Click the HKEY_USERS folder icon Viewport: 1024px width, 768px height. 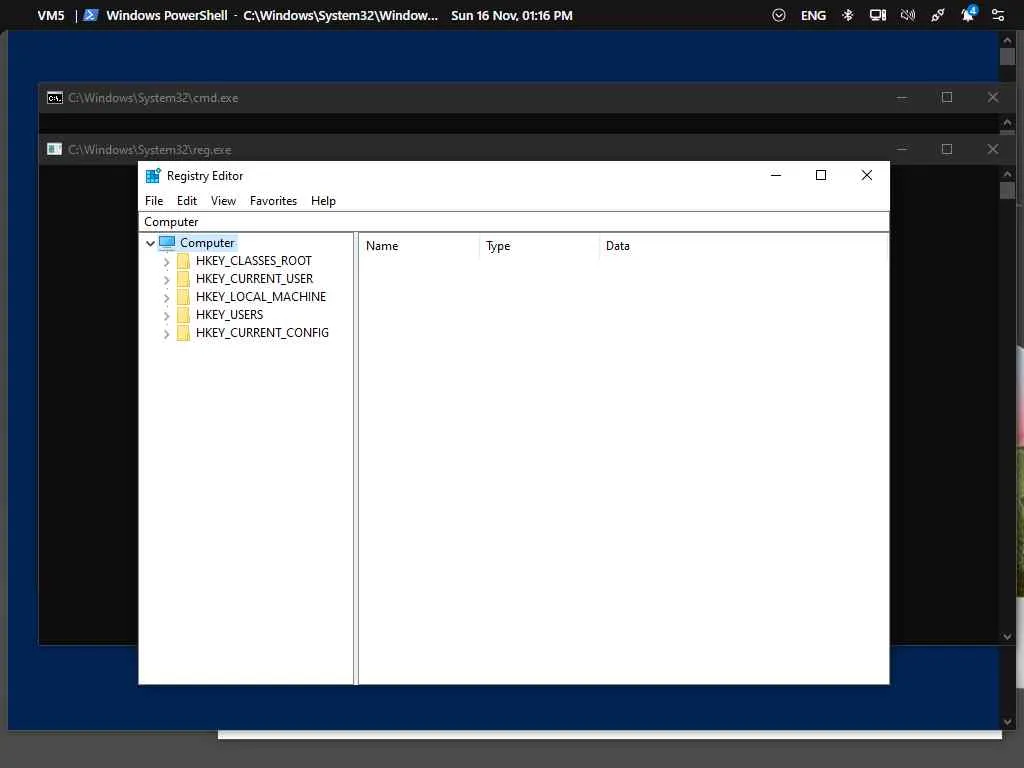[x=184, y=315]
